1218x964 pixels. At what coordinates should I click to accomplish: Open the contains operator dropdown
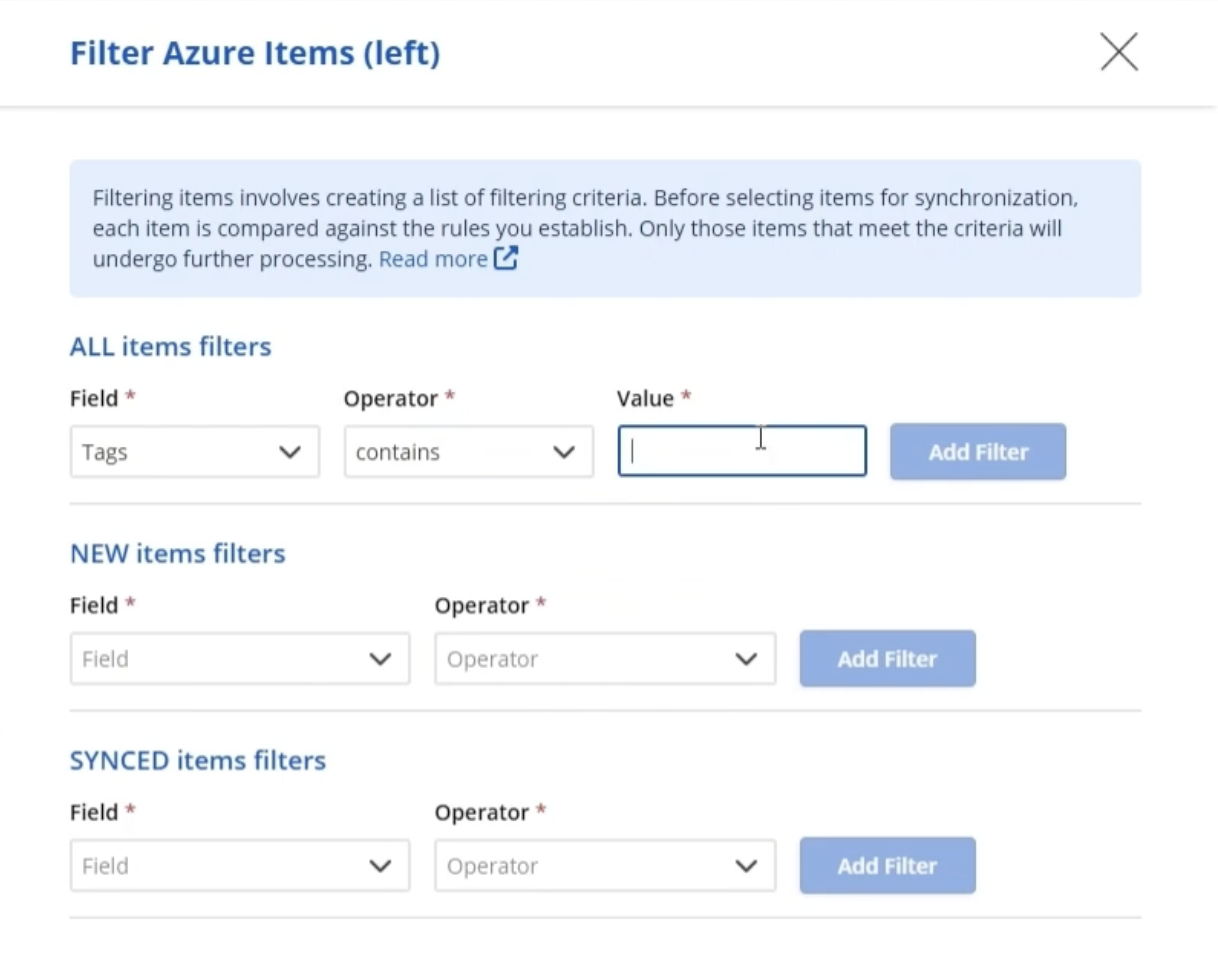pos(469,452)
